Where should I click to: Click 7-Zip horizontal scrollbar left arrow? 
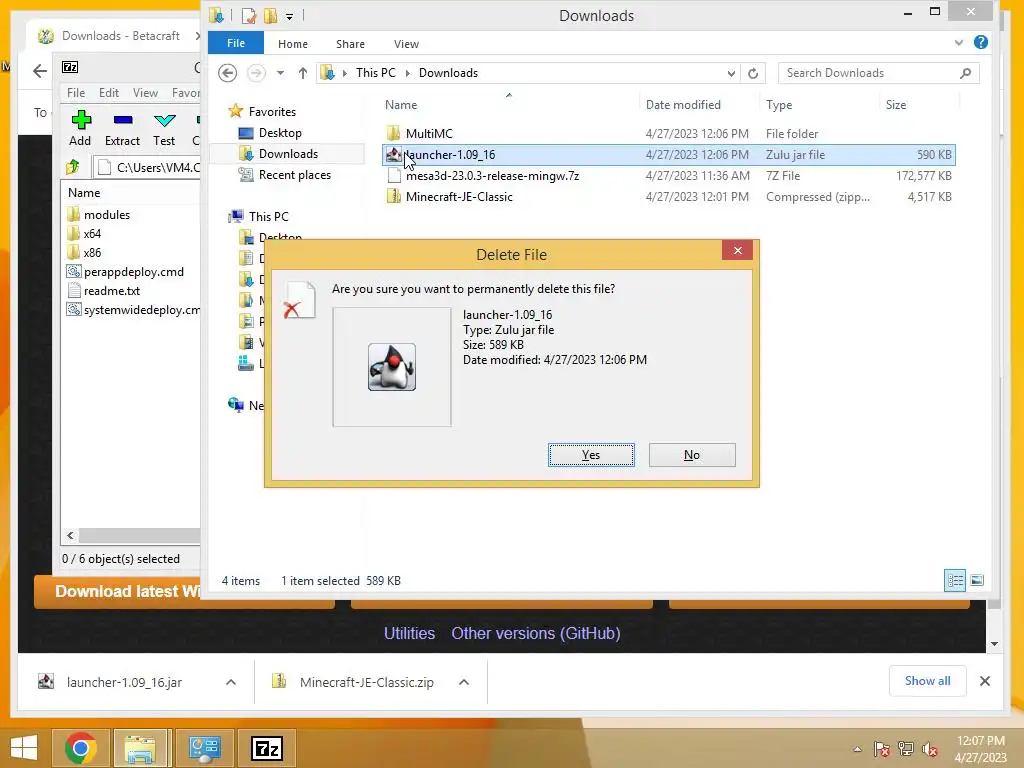coord(71,536)
